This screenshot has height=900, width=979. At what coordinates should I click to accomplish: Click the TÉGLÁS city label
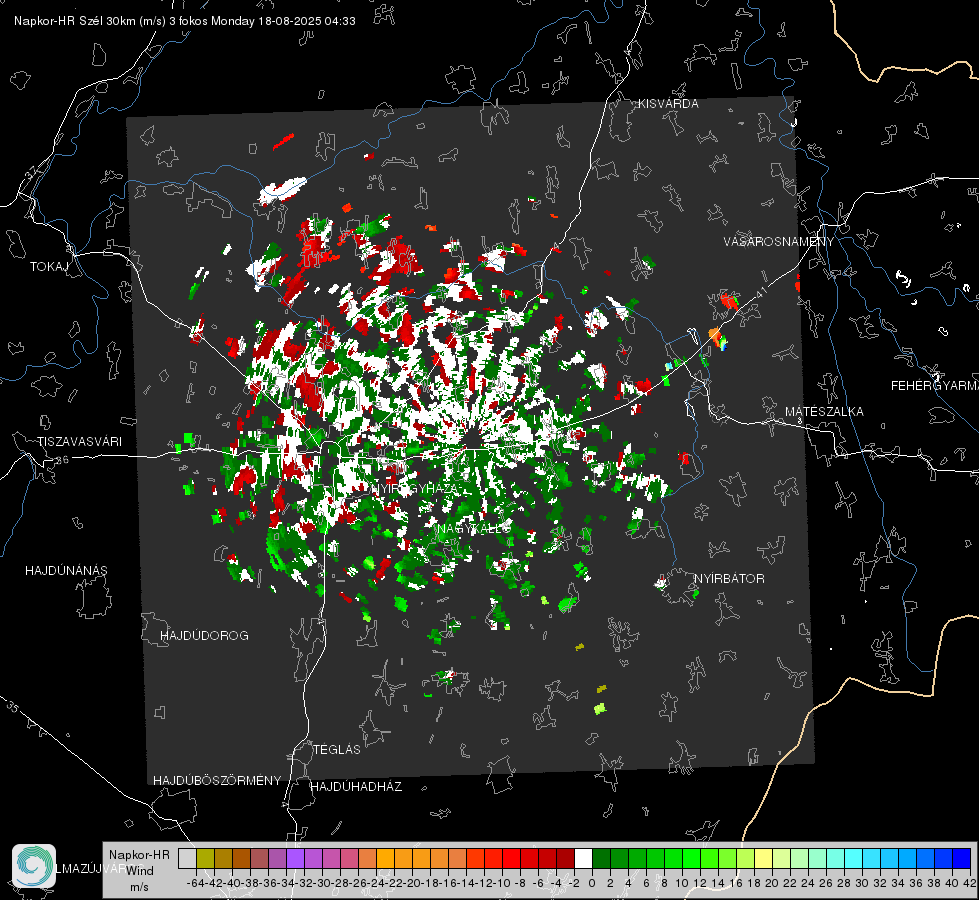(x=337, y=749)
